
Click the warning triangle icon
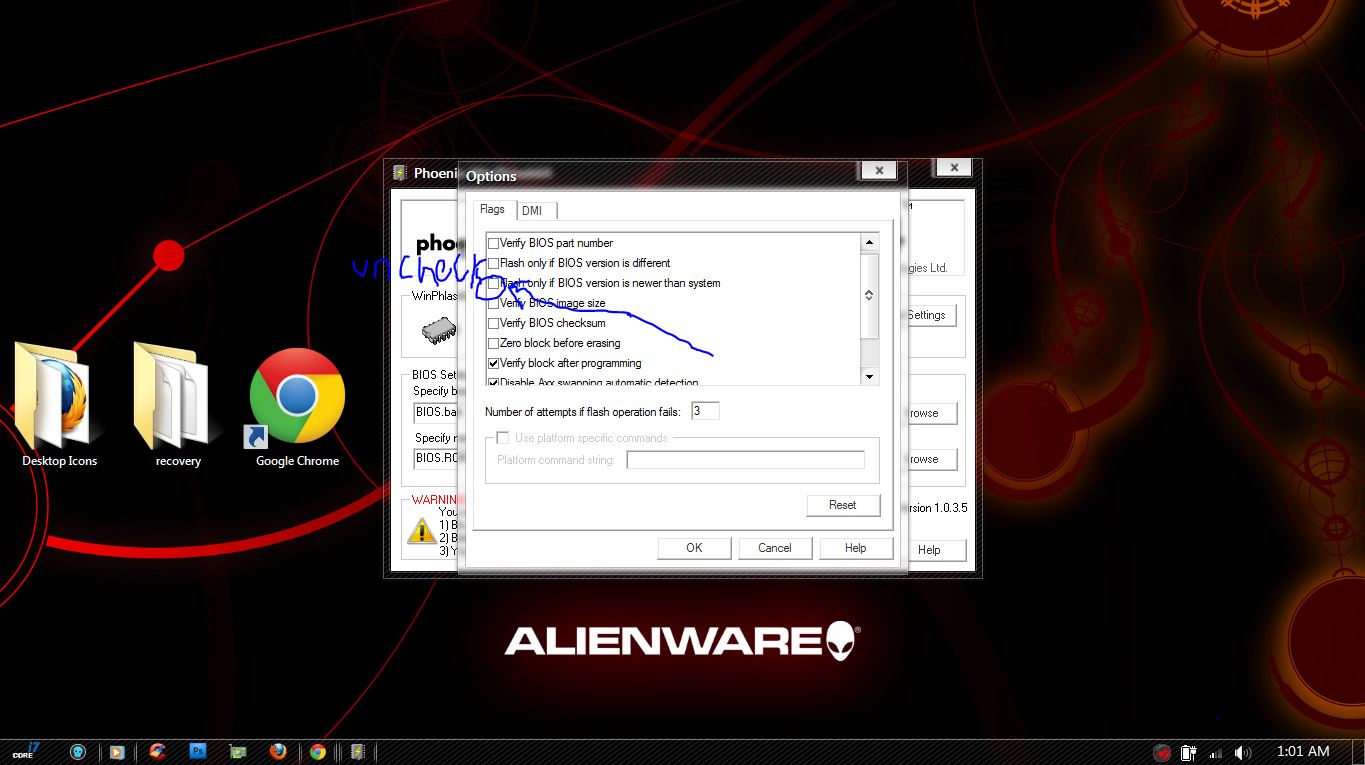tap(421, 530)
